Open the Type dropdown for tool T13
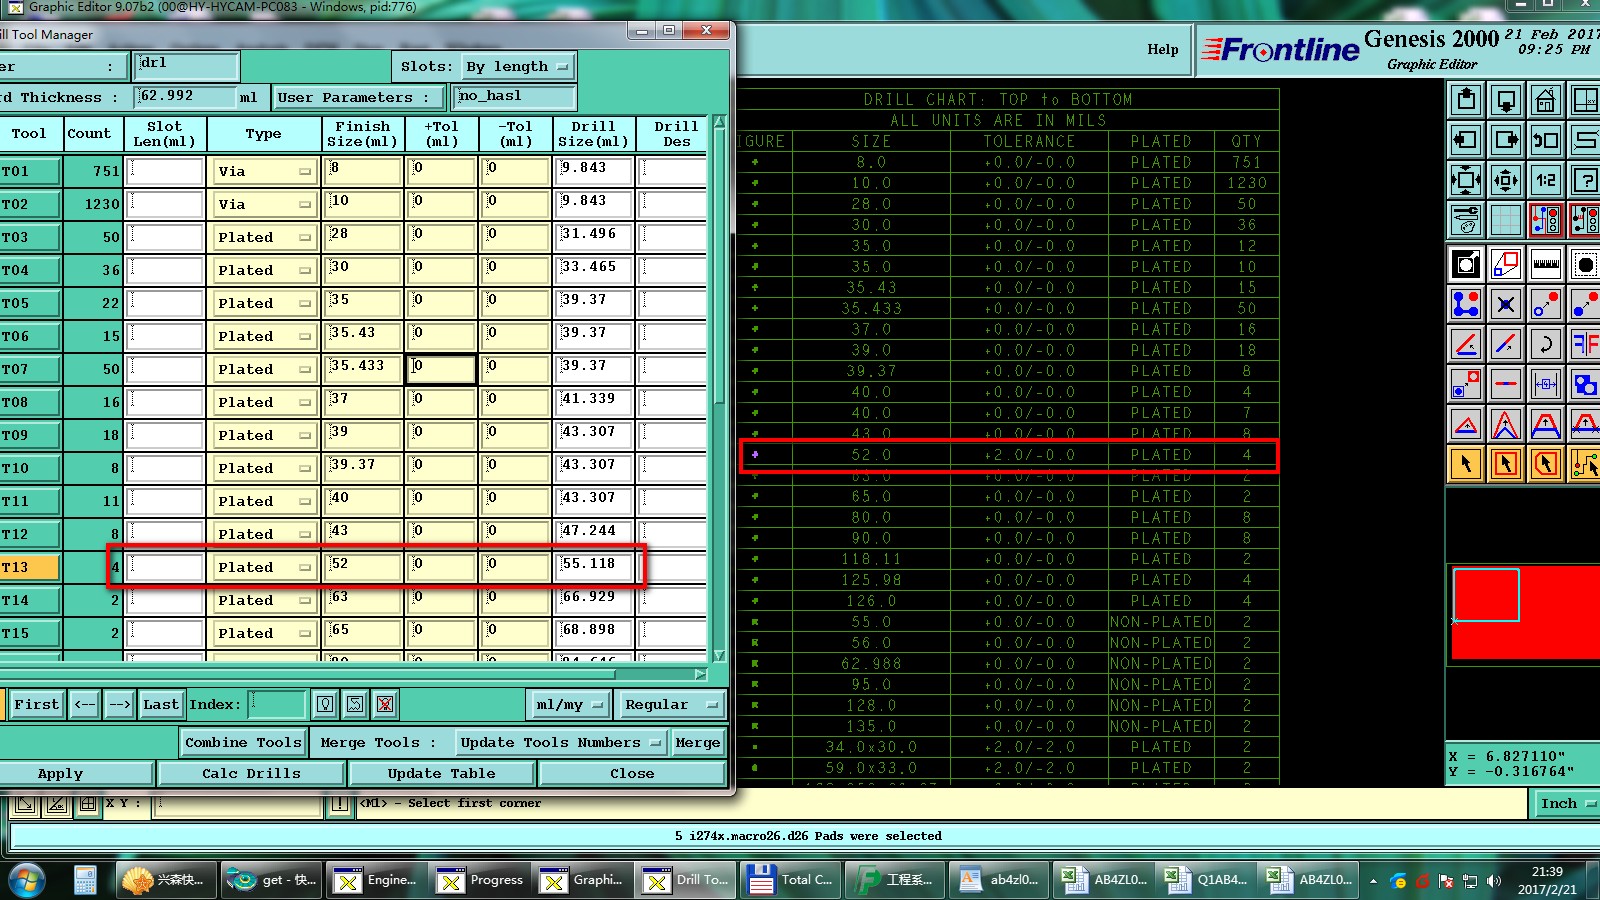This screenshot has width=1600, height=900. [x=264, y=567]
